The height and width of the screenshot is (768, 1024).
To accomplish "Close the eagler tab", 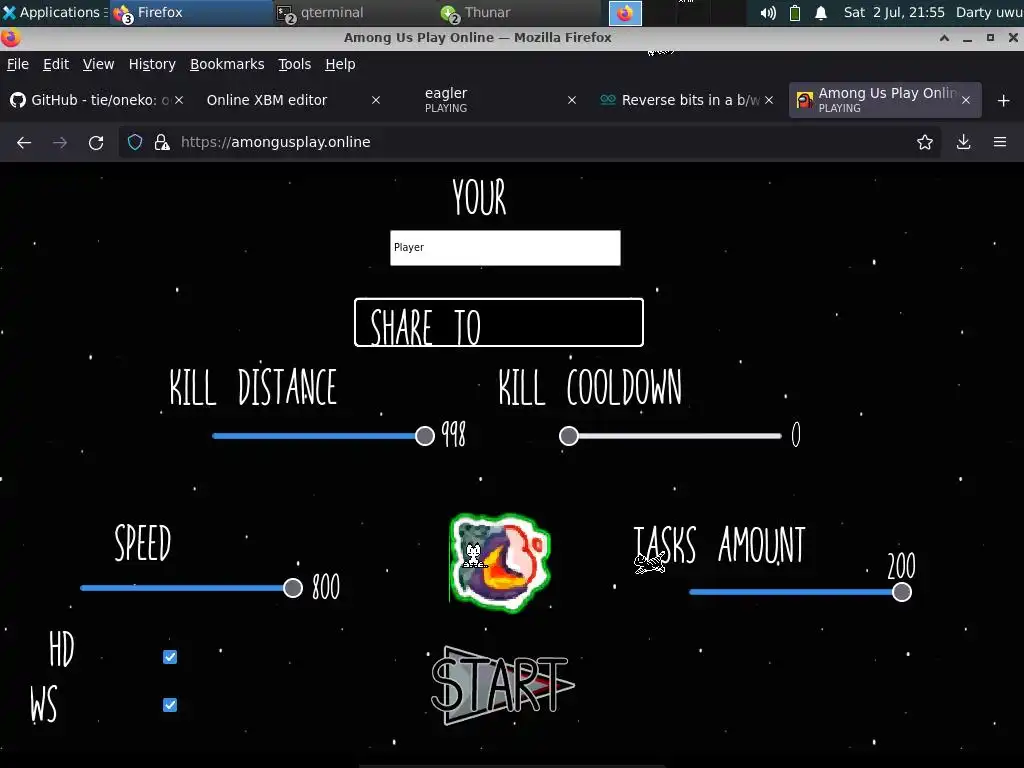I will 572,100.
